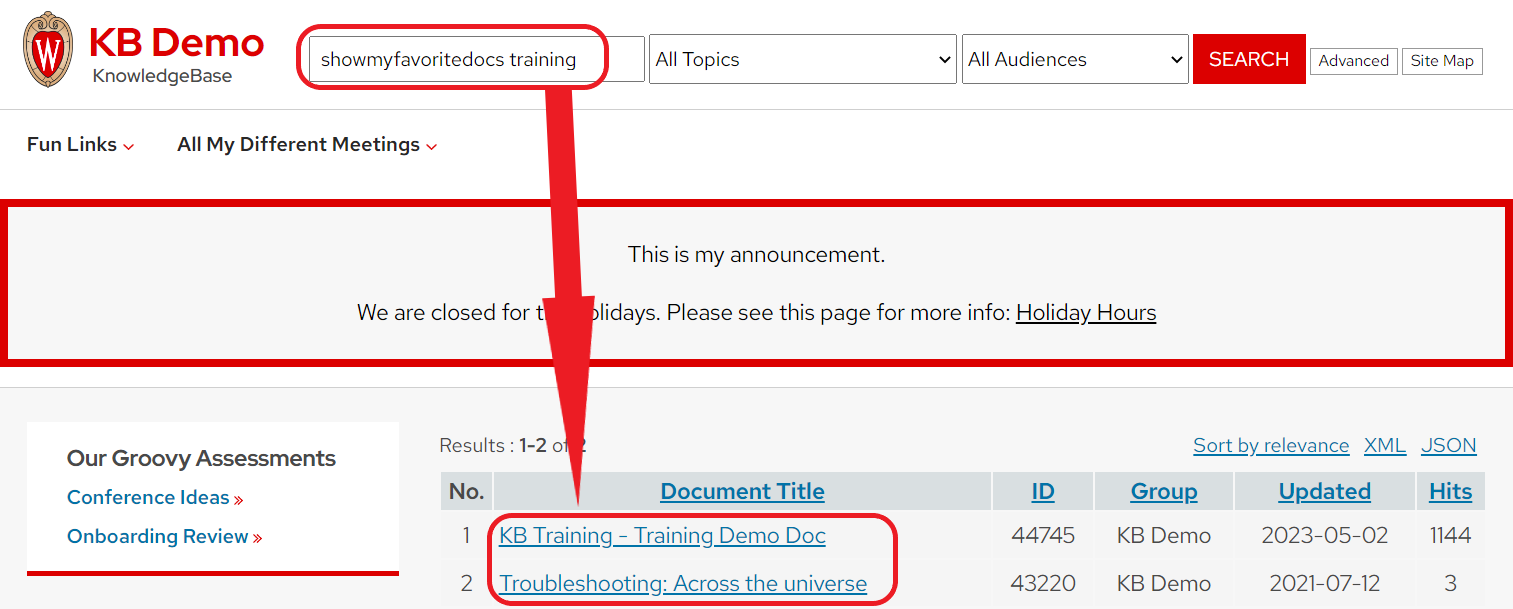
Task: Click the Our Groovy Assessments heading
Action: 201,458
